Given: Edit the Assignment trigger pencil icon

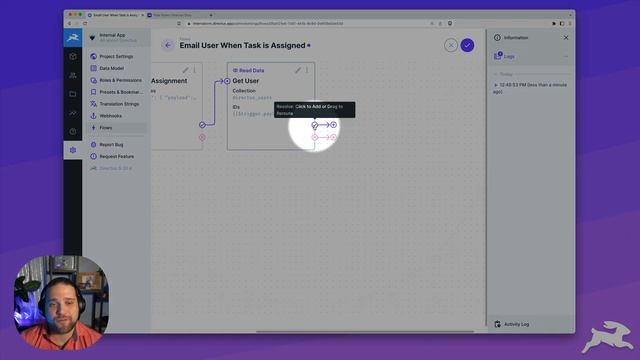Looking at the screenshot, I should click(x=186, y=70).
